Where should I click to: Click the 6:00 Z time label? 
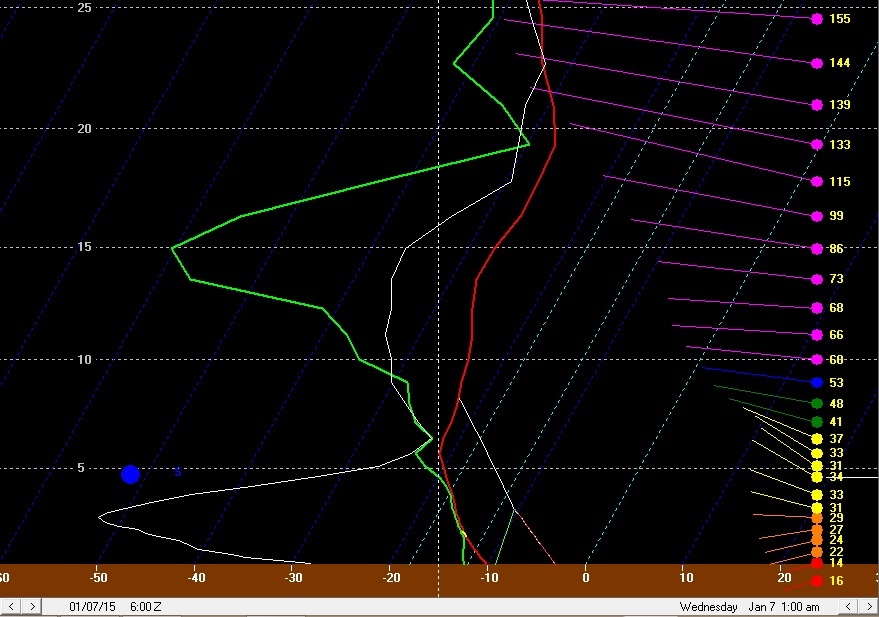pyautogui.click(x=145, y=607)
